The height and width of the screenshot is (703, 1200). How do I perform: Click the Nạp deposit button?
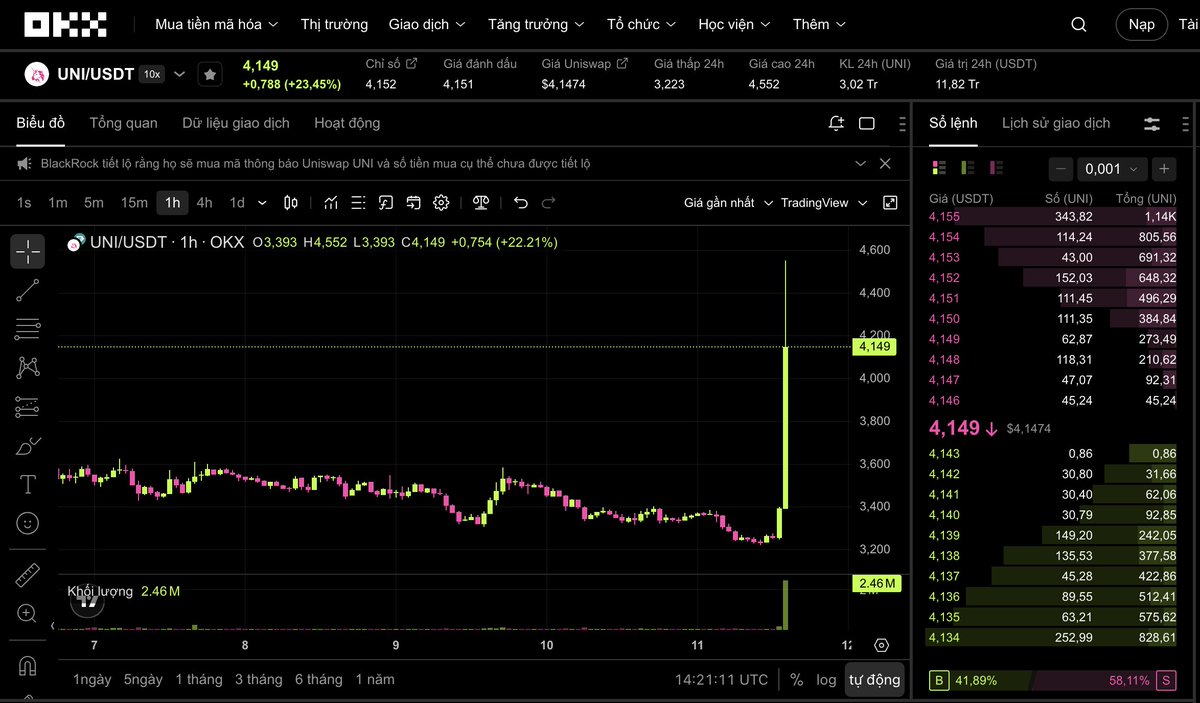coord(1141,24)
